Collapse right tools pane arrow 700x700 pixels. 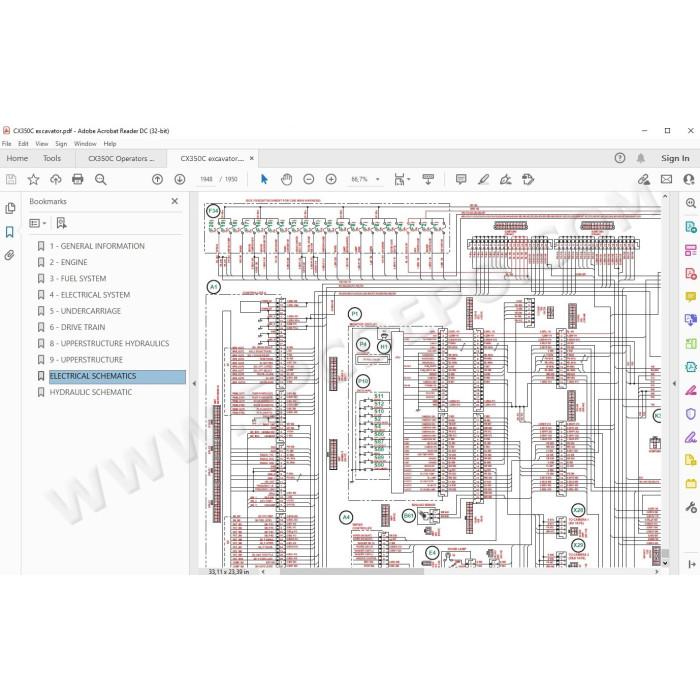[674, 383]
